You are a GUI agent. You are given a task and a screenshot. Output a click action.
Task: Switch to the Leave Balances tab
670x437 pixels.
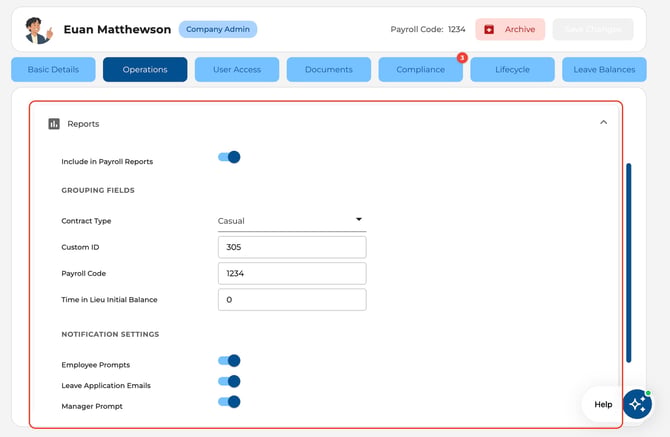coord(604,69)
